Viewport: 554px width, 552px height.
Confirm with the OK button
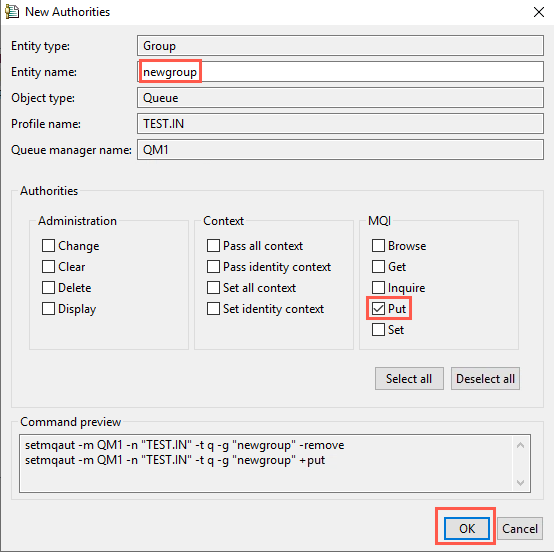click(467, 529)
